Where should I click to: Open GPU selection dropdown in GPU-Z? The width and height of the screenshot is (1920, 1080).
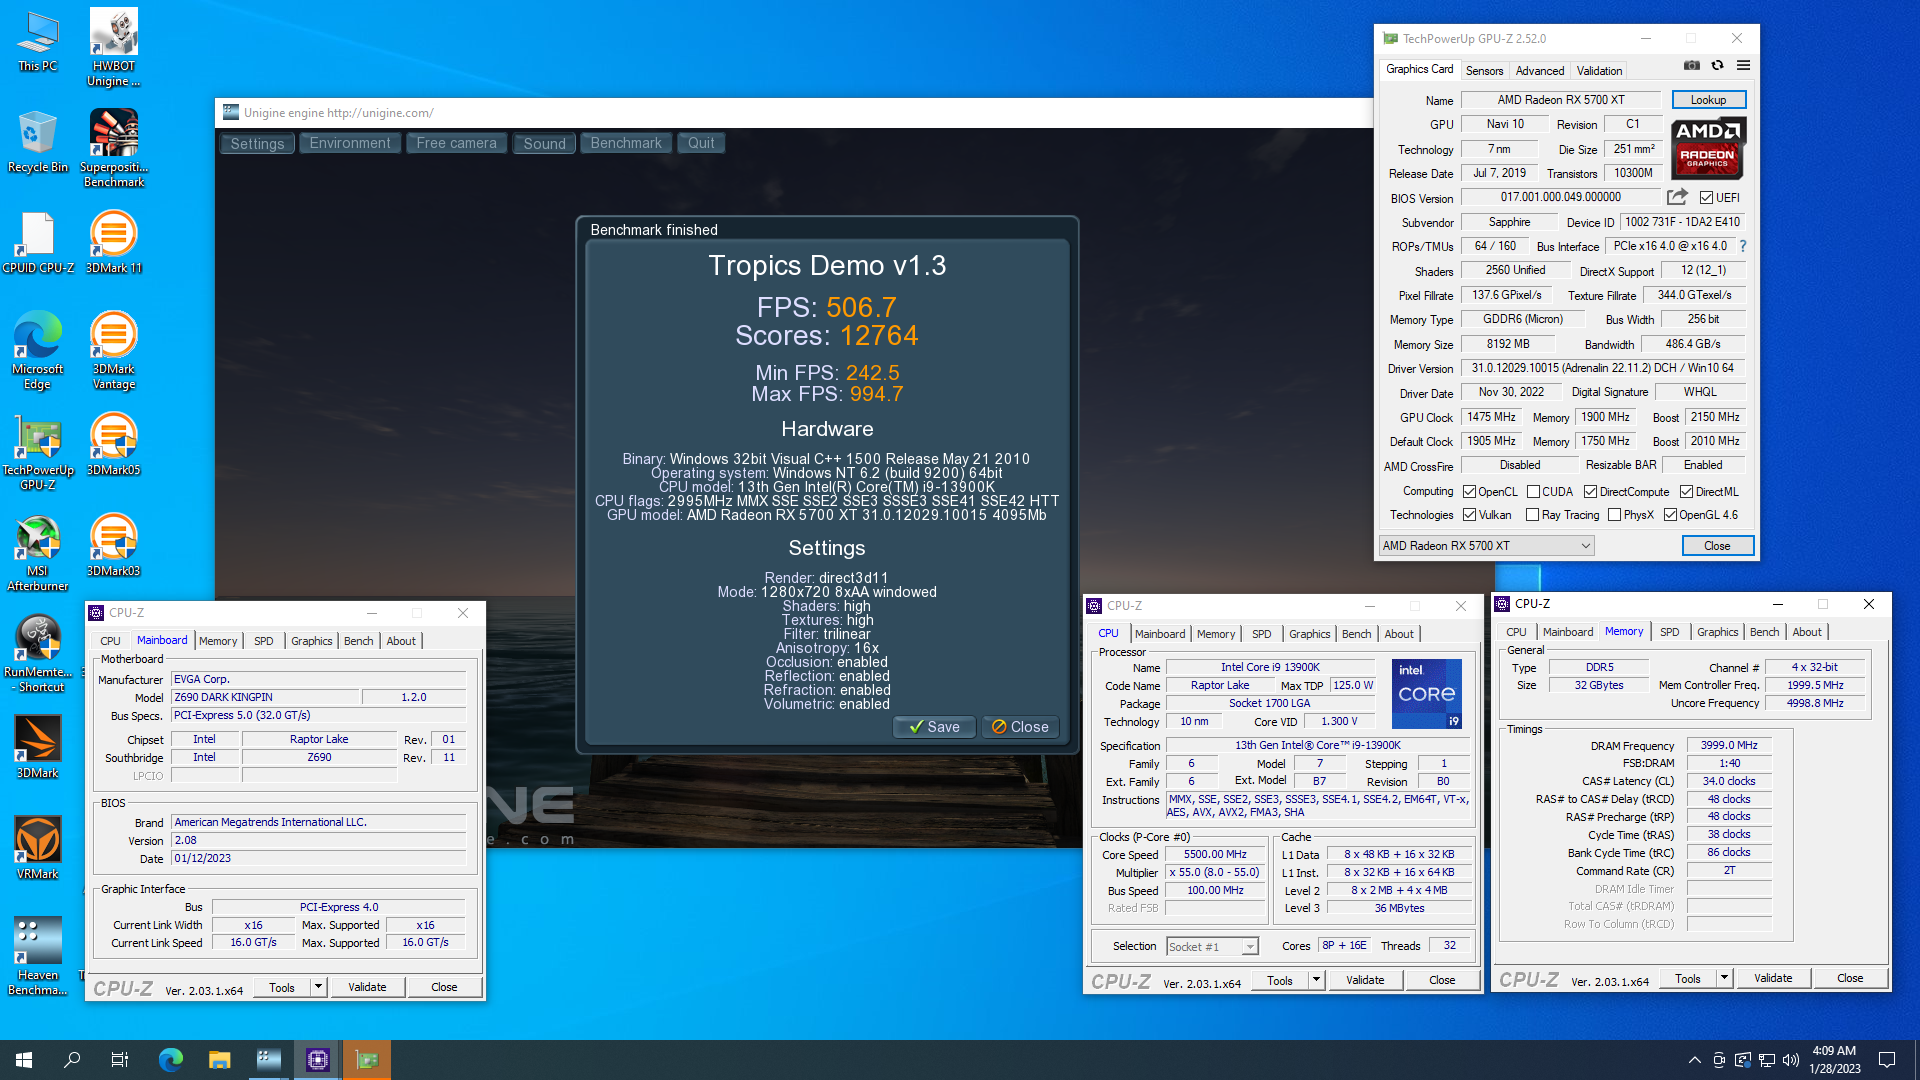[1486, 546]
